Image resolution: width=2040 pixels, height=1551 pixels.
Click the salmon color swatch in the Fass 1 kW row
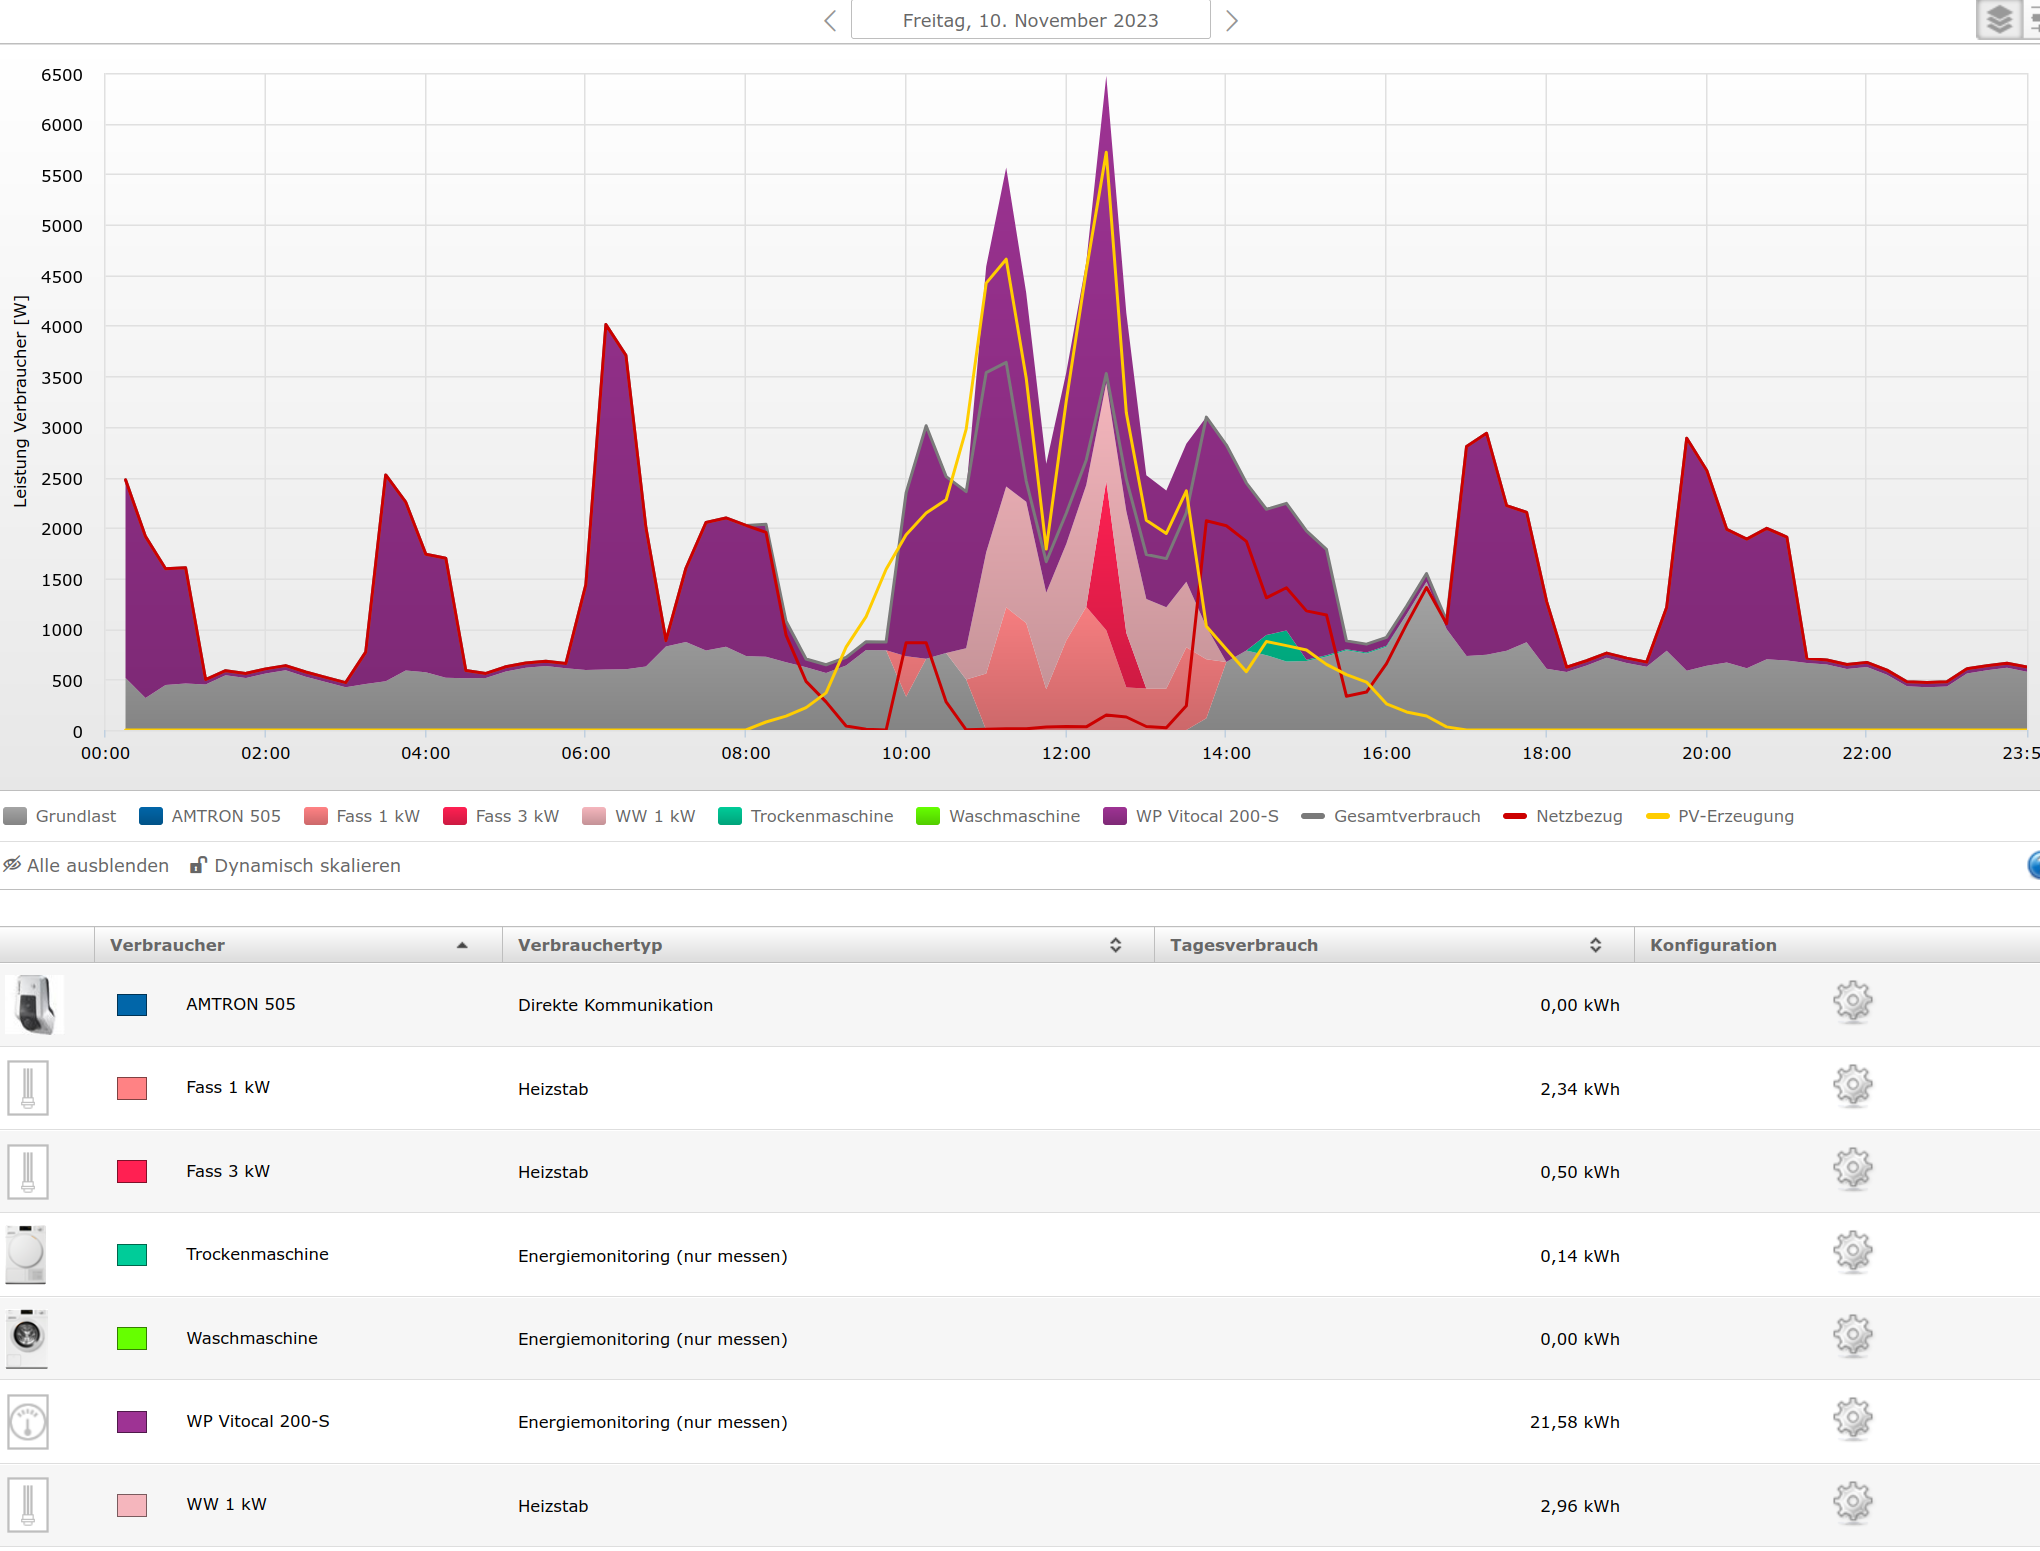click(x=132, y=1088)
